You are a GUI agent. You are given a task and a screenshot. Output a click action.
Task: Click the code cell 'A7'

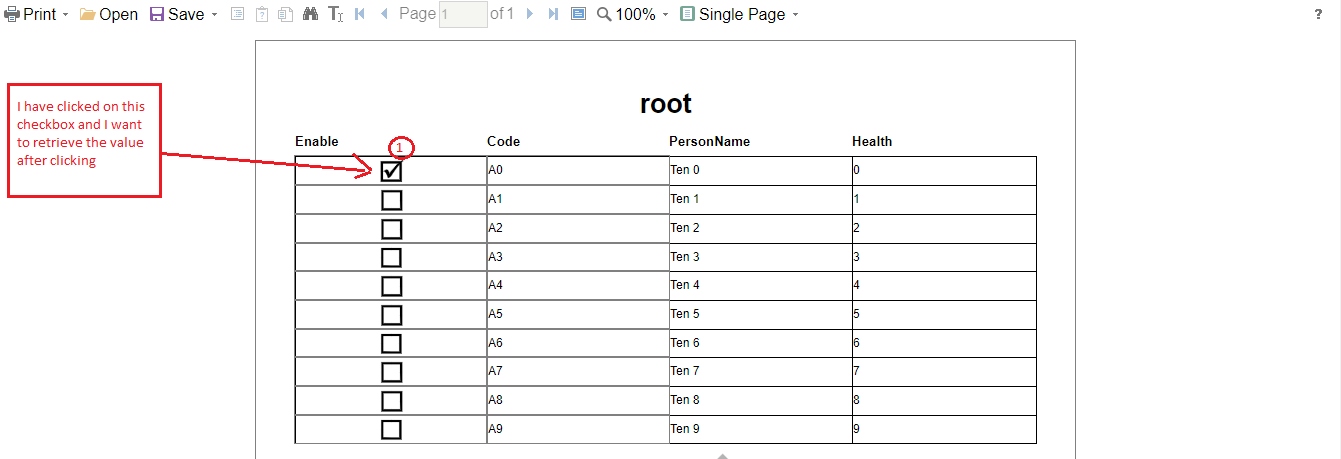[578, 372]
